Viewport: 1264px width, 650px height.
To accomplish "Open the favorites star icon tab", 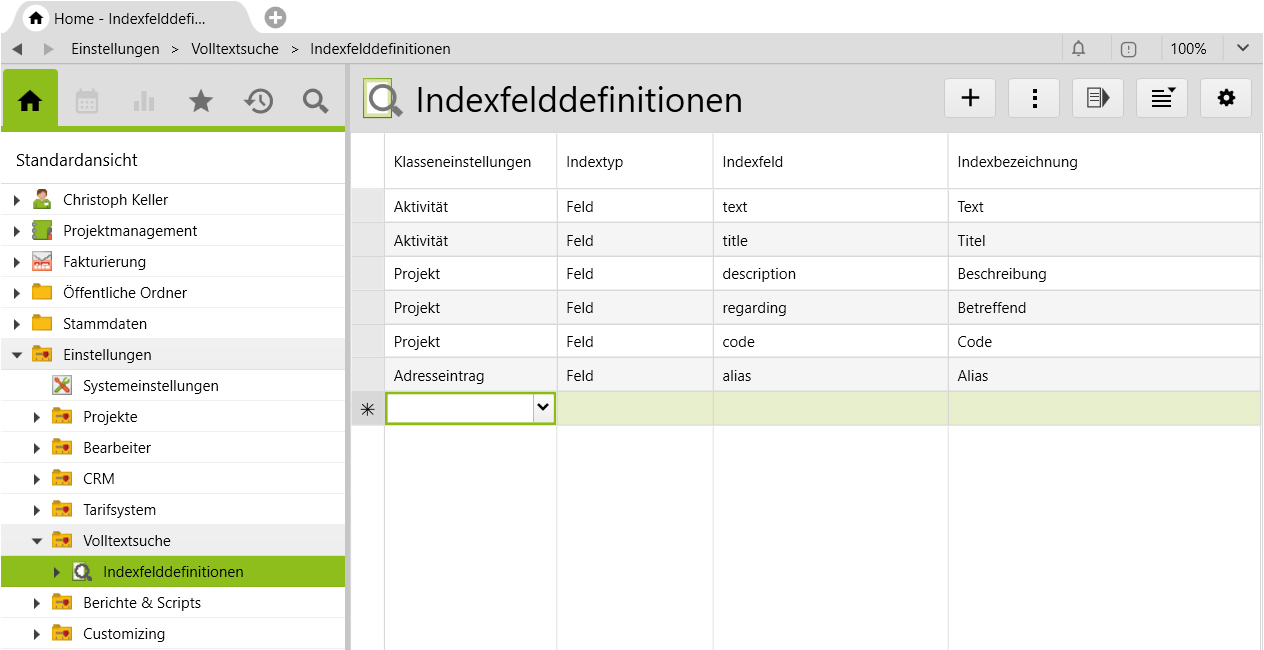I will pos(201,101).
